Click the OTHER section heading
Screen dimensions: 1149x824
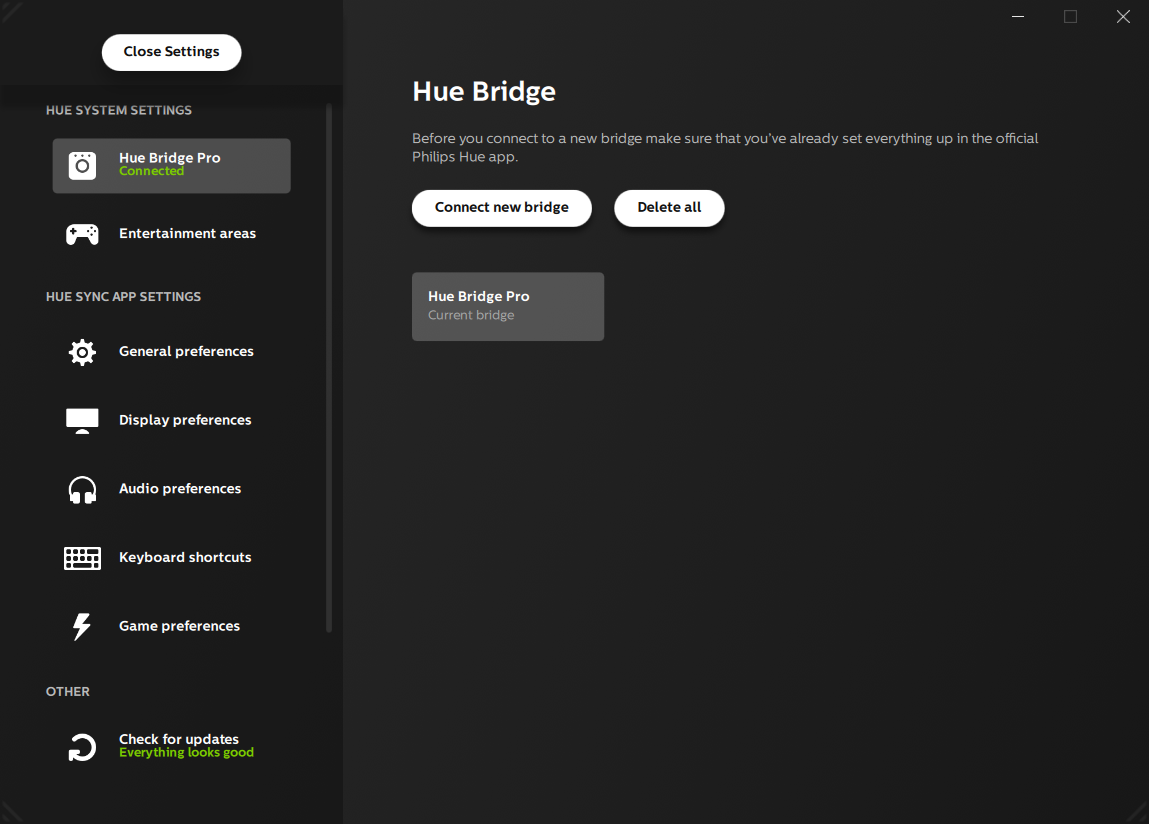click(67, 691)
